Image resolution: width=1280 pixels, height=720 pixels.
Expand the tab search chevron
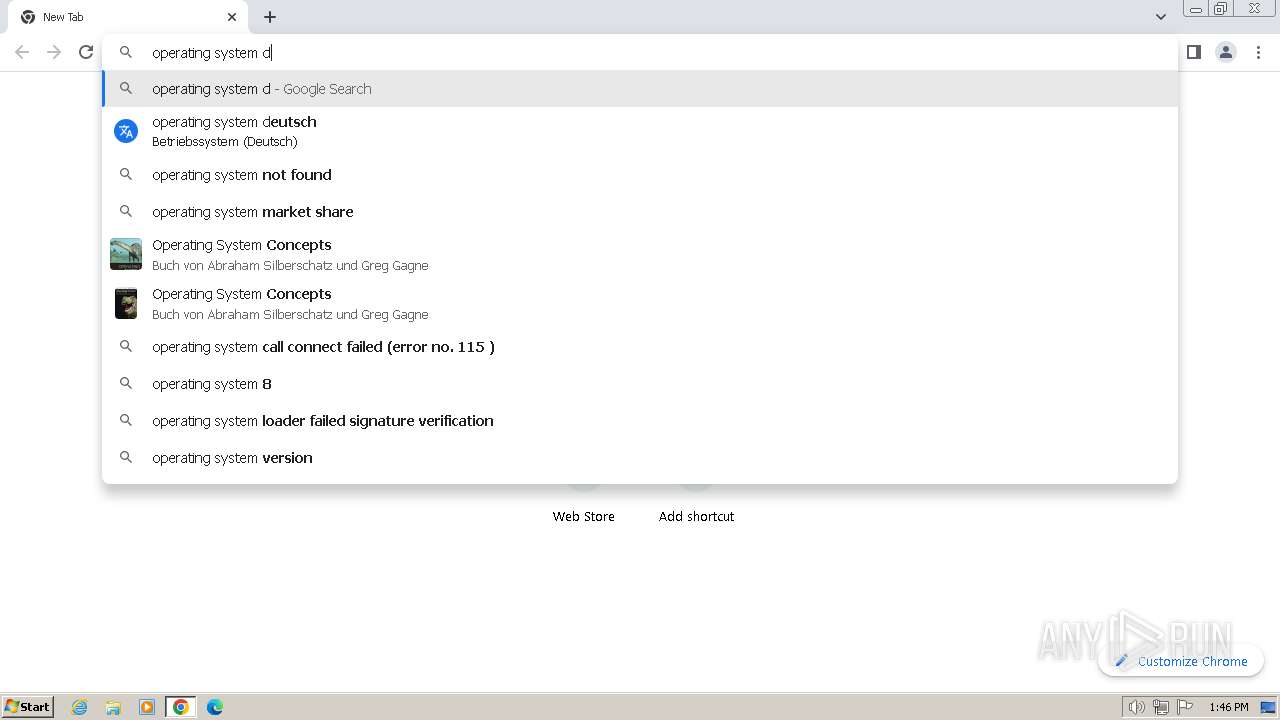pyautogui.click(x=1160, y=17)
